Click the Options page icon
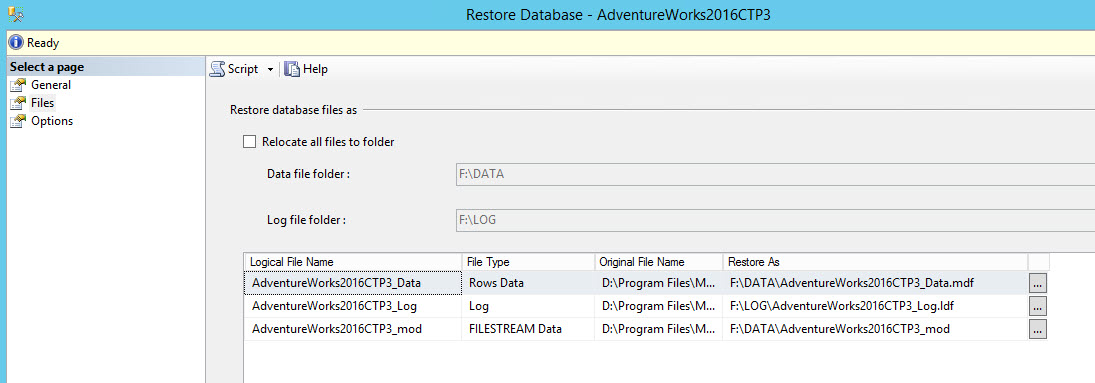 18,121
